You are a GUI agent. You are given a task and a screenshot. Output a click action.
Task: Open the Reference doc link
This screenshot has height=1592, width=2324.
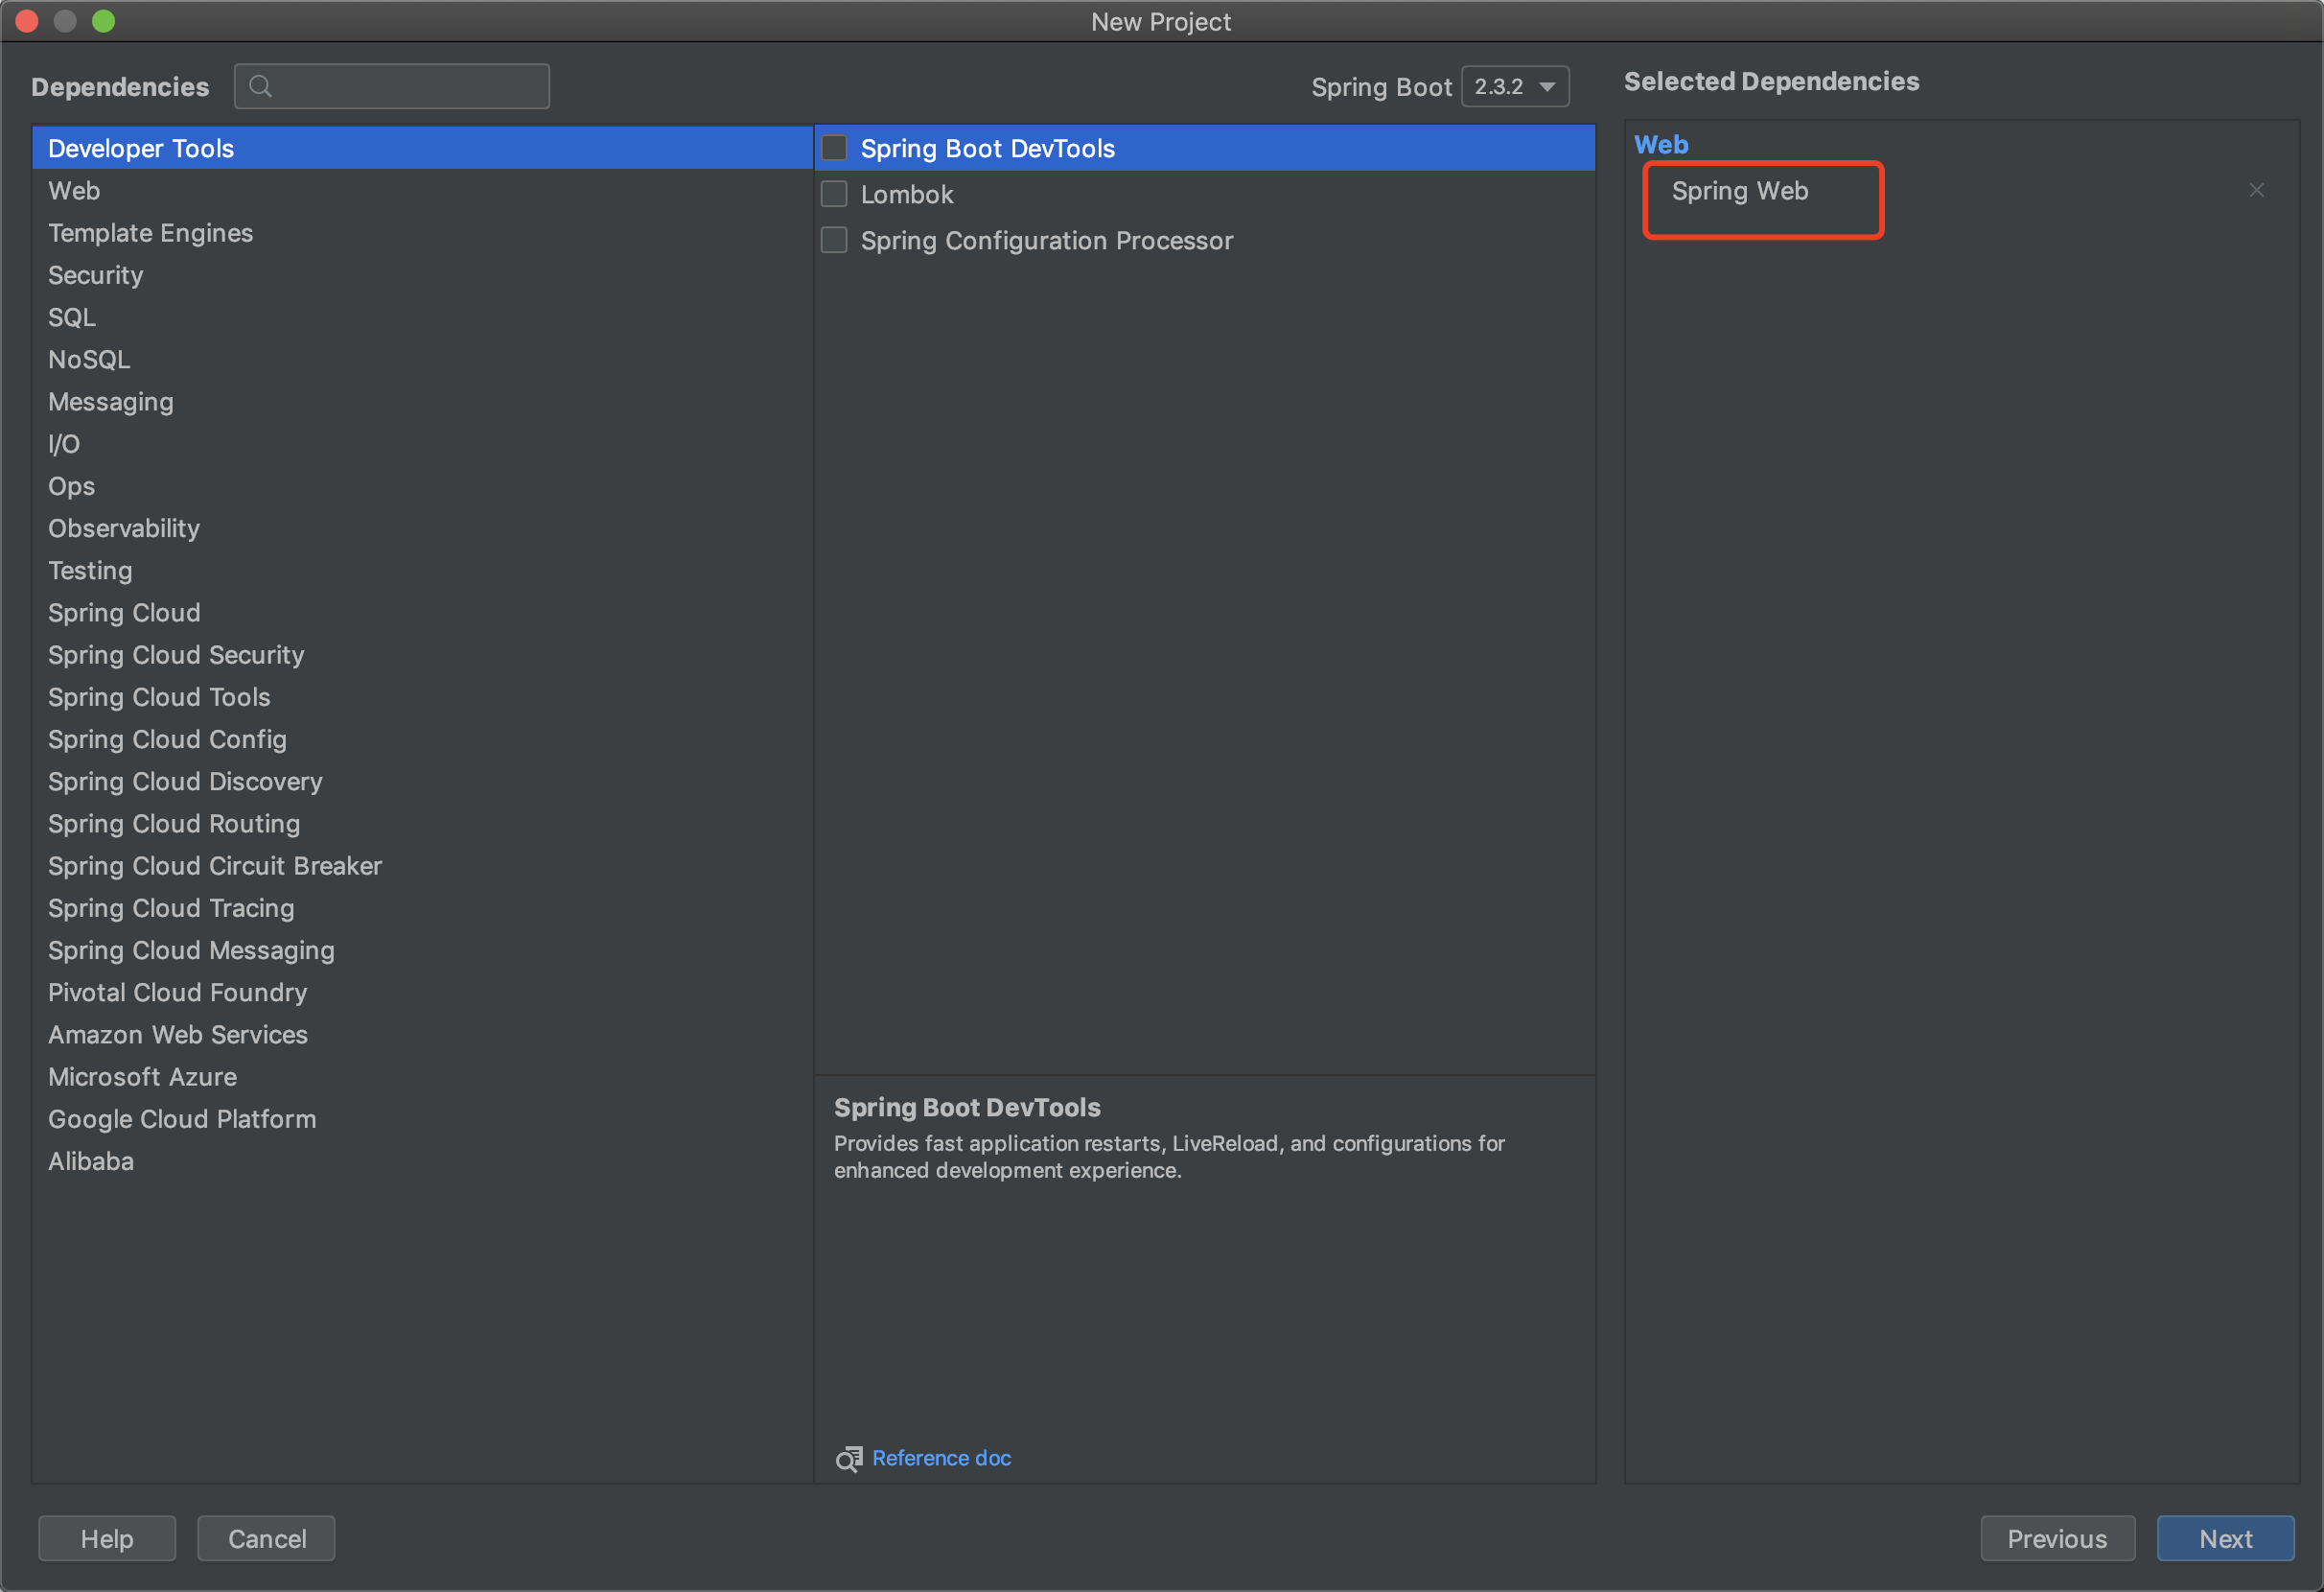coord(941,1458)
